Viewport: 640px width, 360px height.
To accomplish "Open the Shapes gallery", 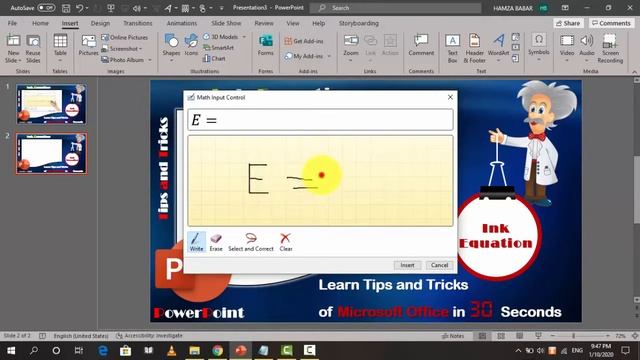I will (171, 48).
